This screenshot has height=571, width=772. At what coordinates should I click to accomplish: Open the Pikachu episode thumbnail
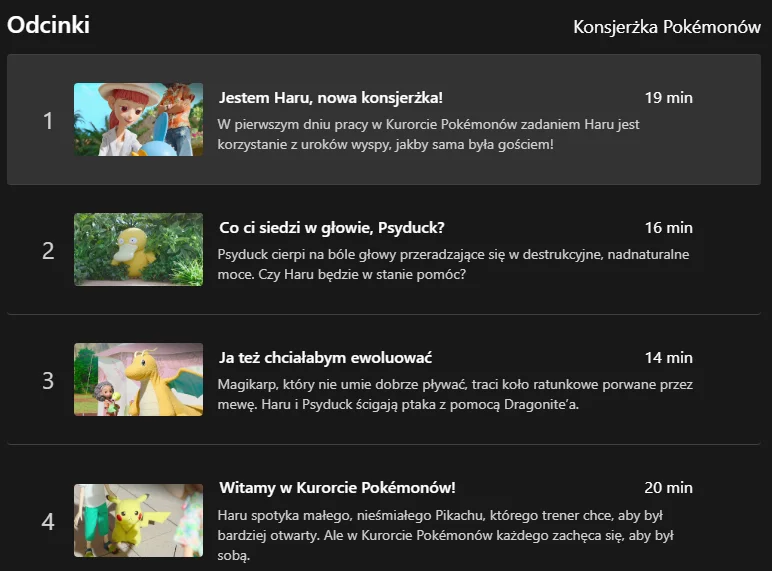tap(138, 520)
